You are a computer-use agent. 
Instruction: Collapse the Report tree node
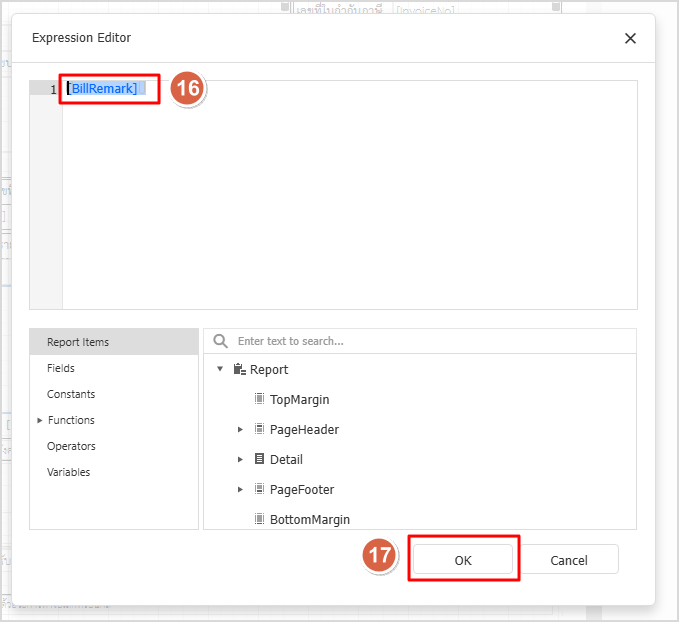click(220, 369)
